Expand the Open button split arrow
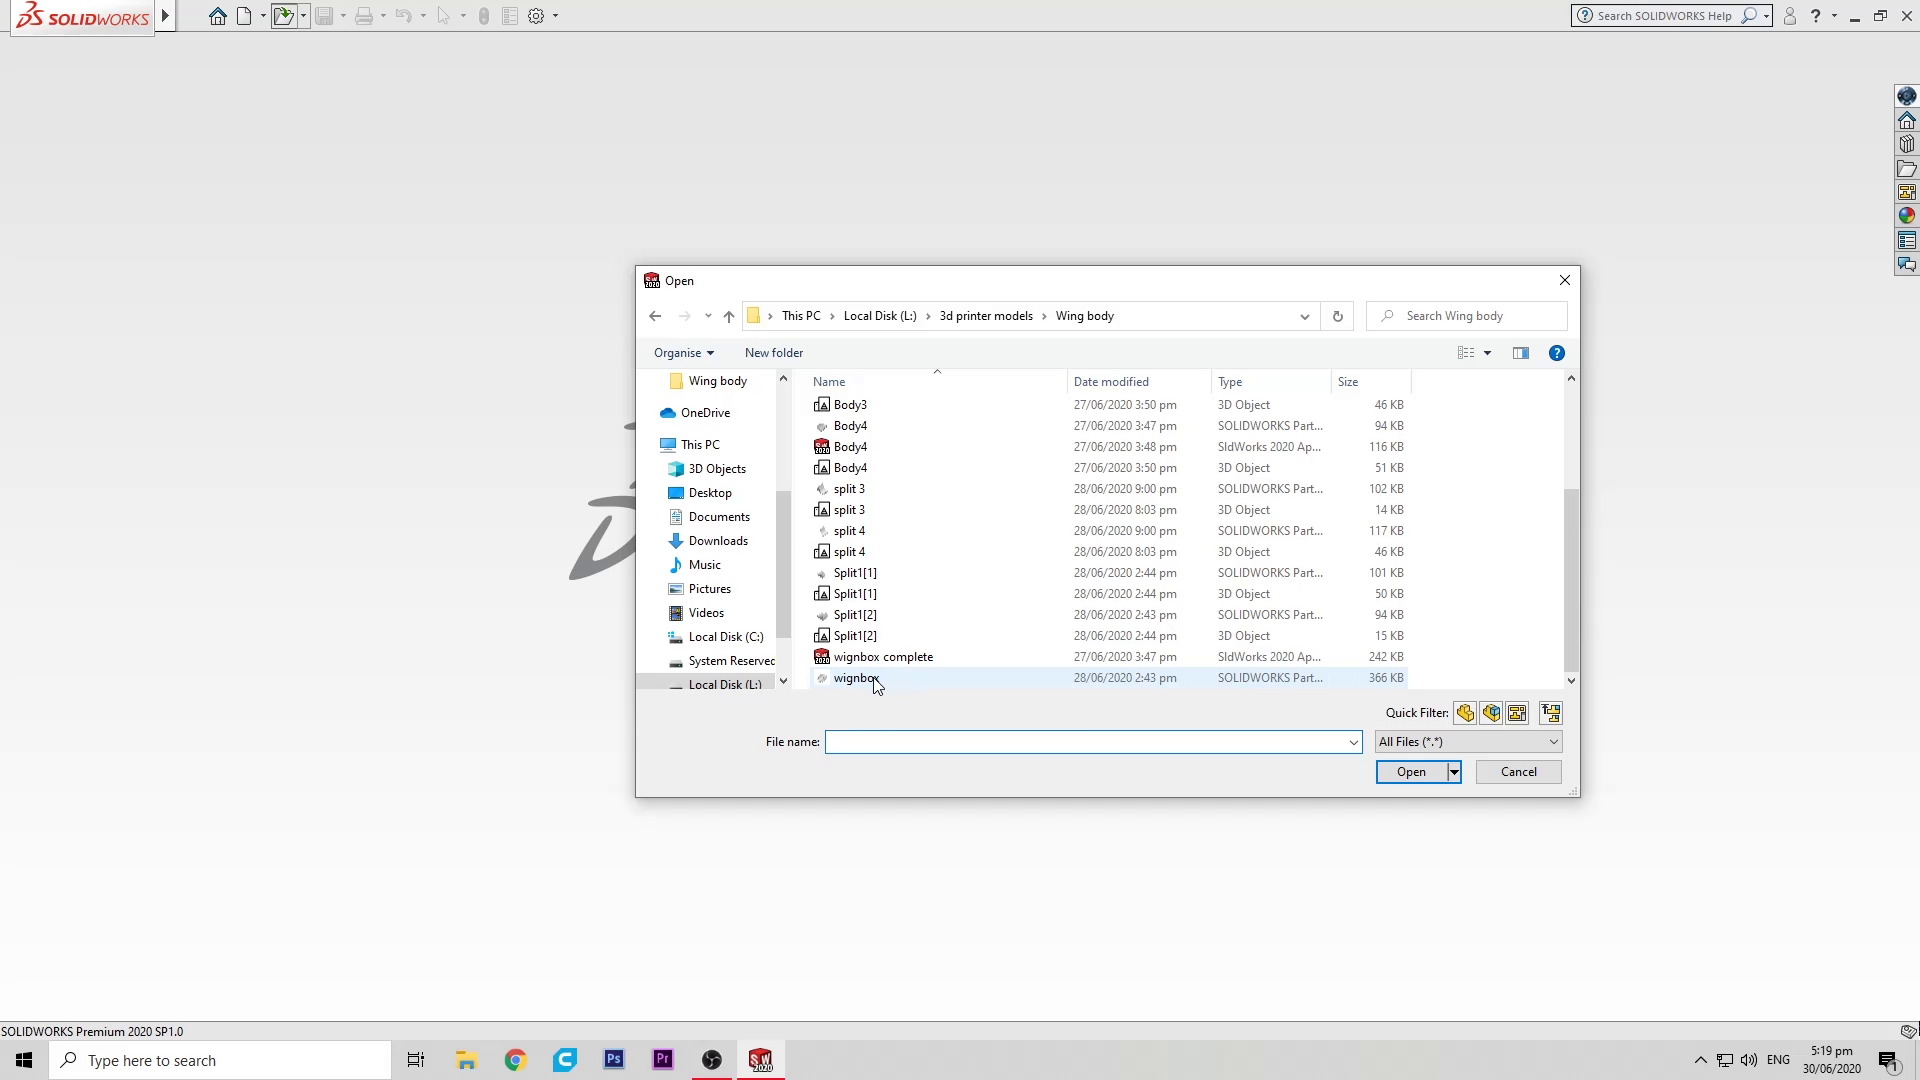Viewport: 1920px width, 1080px height. click(1454, 772)
